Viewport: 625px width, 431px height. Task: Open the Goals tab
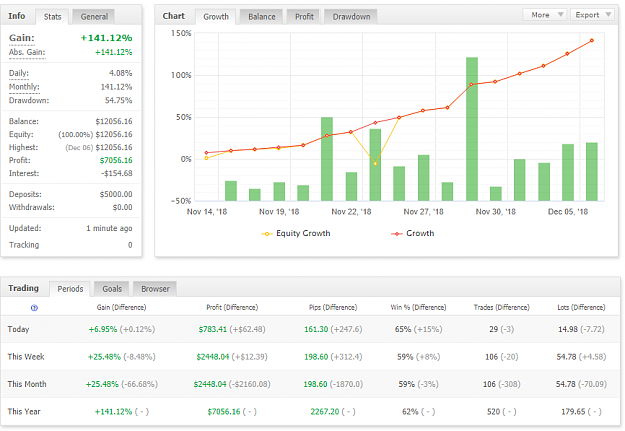pos(112,289)
